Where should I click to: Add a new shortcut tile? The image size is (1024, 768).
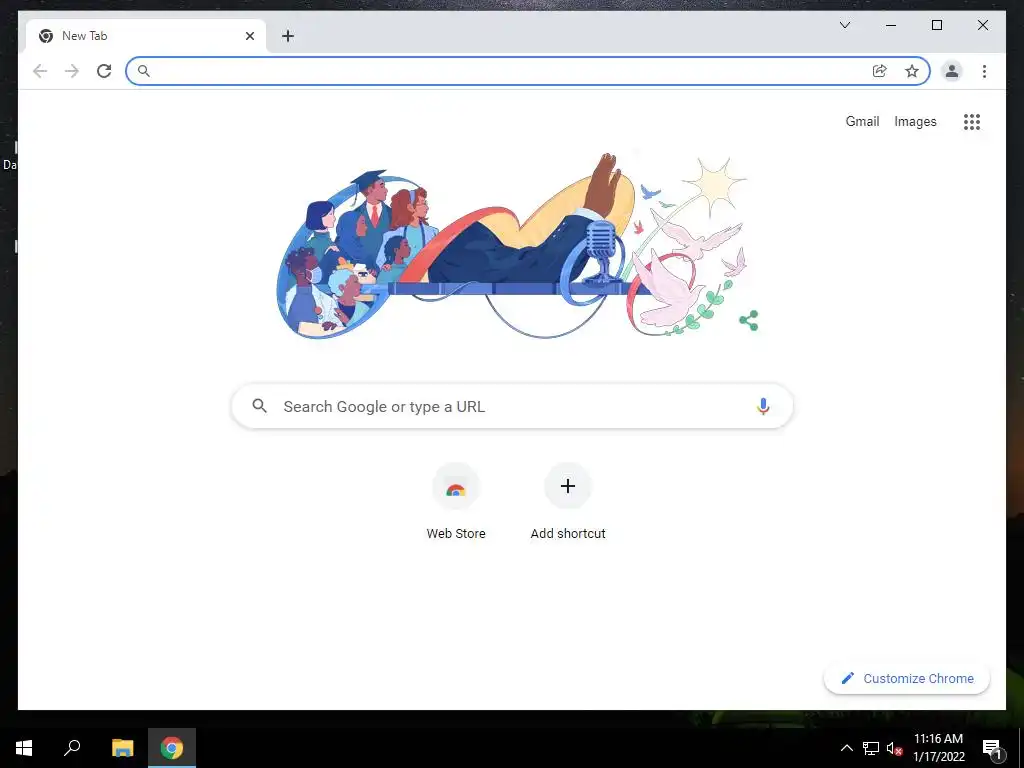(568, 502)
